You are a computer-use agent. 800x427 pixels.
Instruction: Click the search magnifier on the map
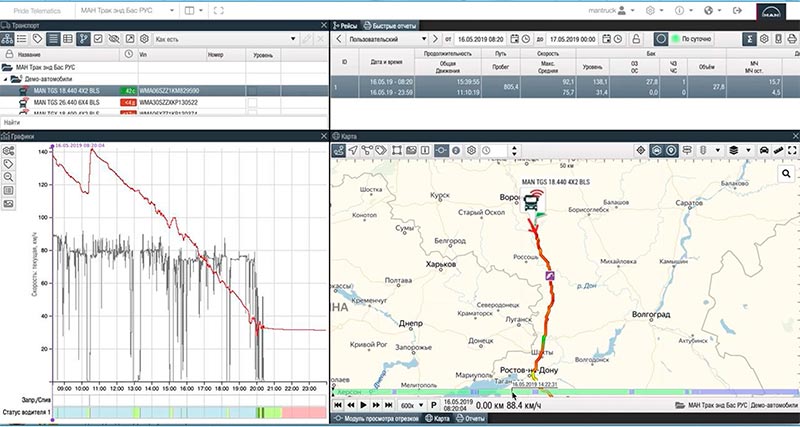[787, 172]
